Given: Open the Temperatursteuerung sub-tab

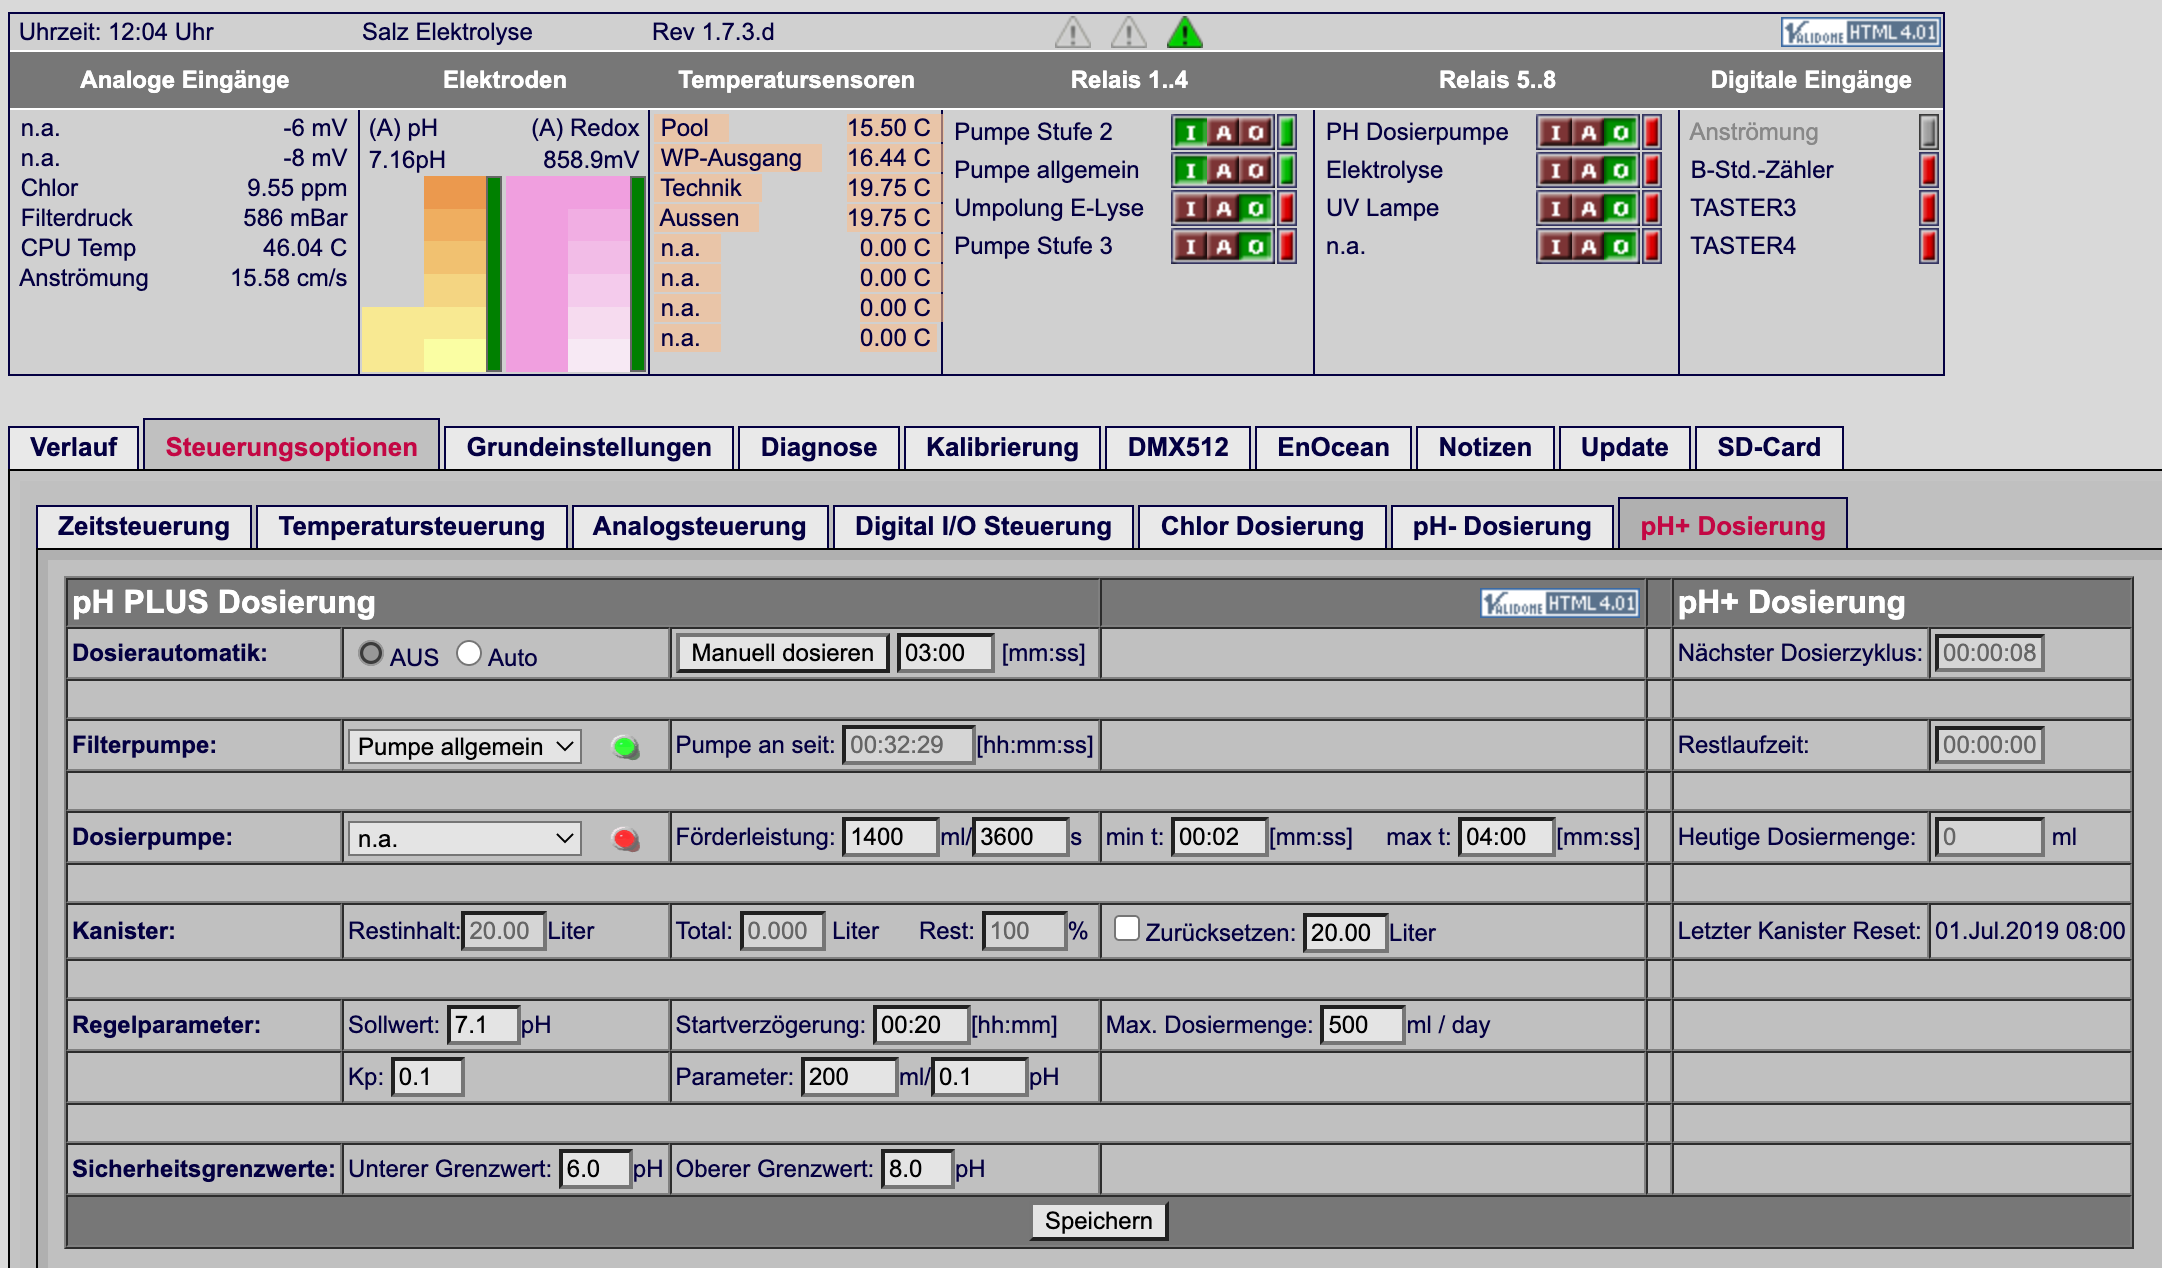Looking at the screenshot, I should coord(412,526).
